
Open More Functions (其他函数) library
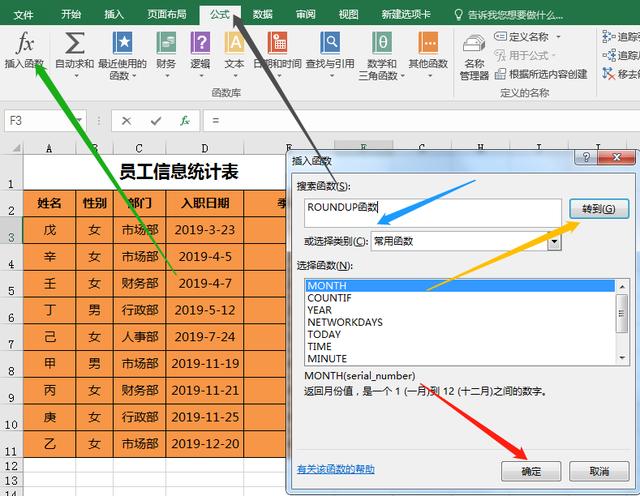428,55
